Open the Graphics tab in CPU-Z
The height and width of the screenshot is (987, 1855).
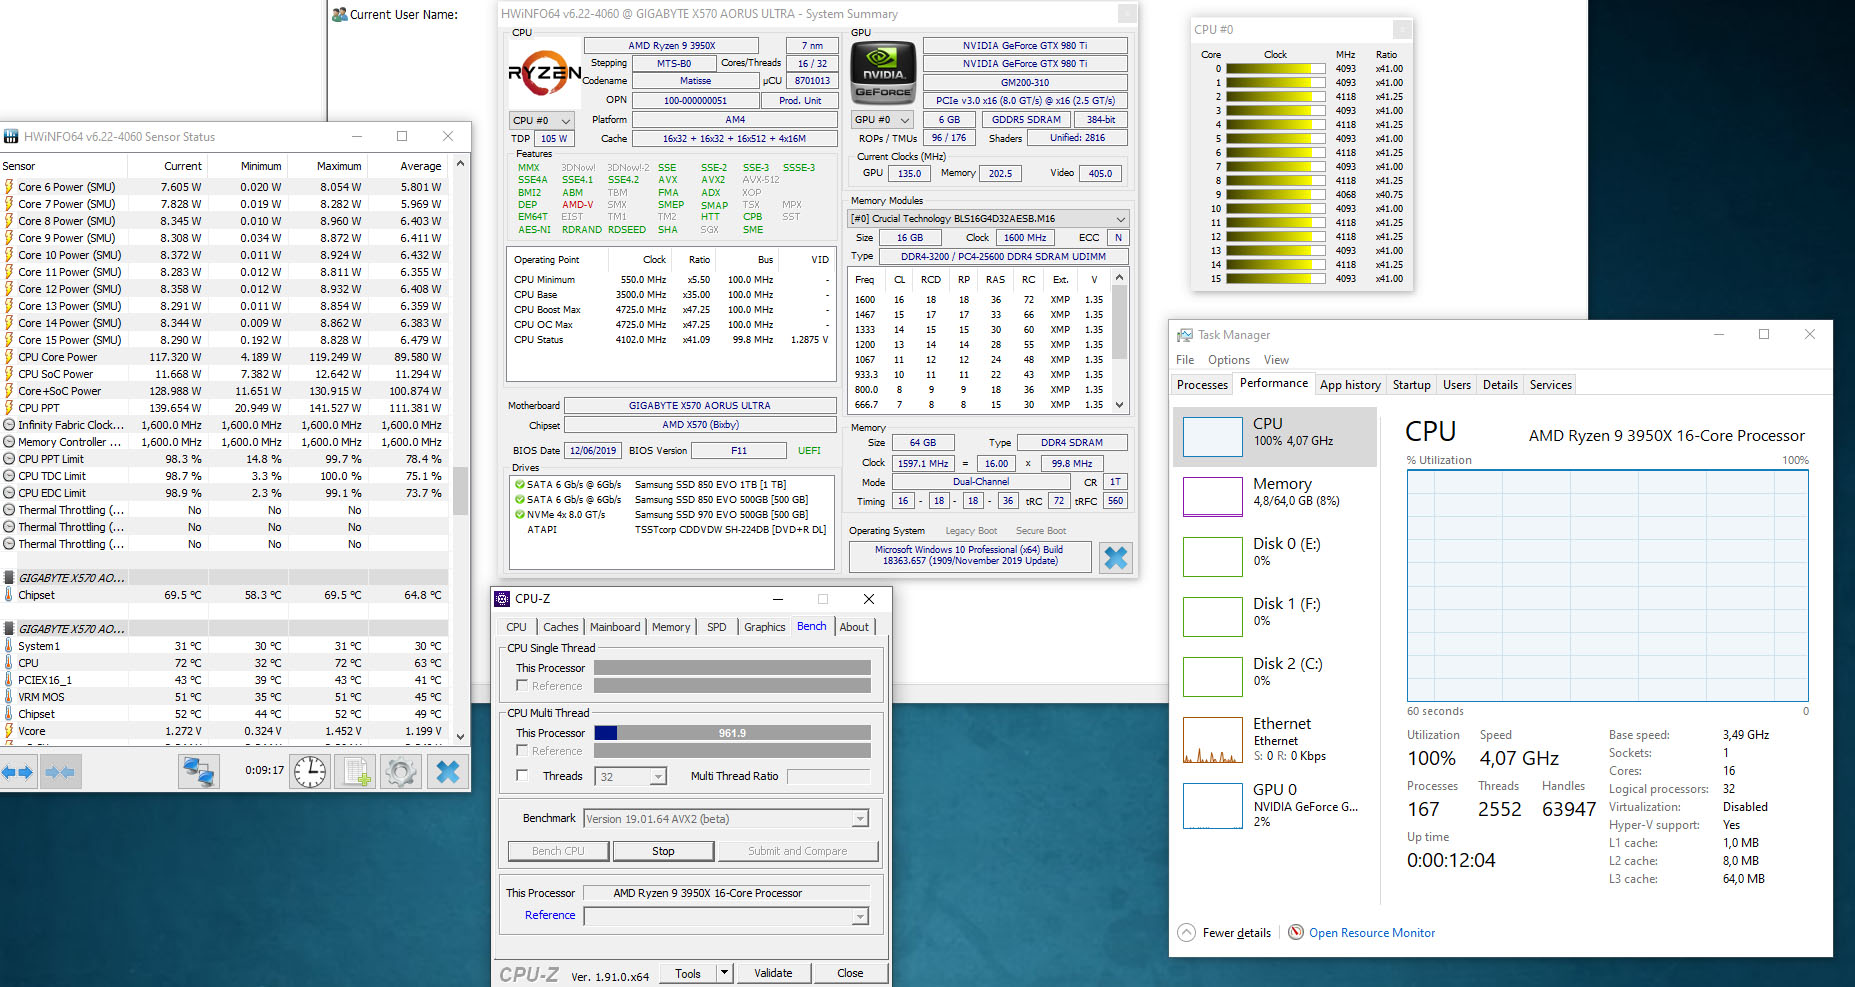click(764, 627)
